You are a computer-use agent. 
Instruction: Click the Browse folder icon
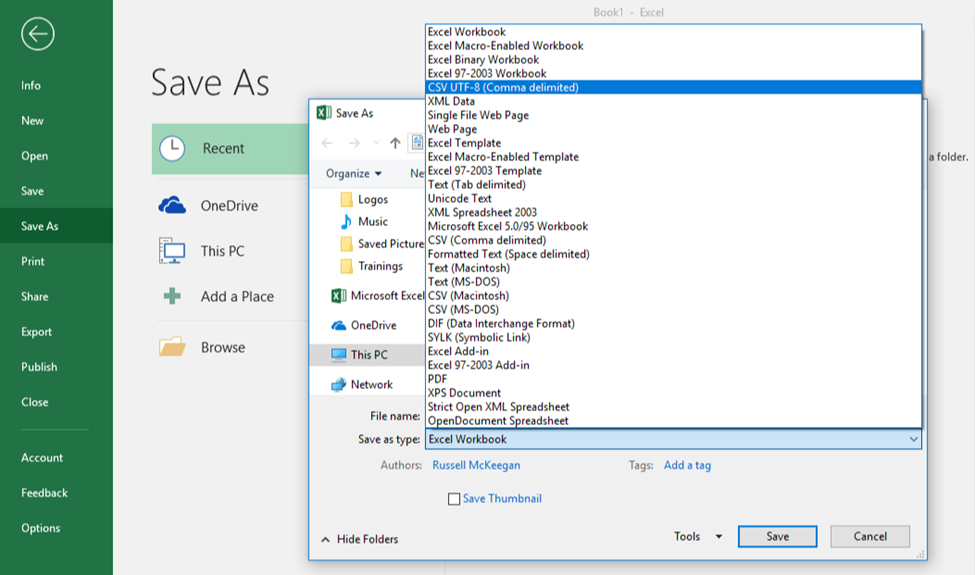click(x=172, y=347)
